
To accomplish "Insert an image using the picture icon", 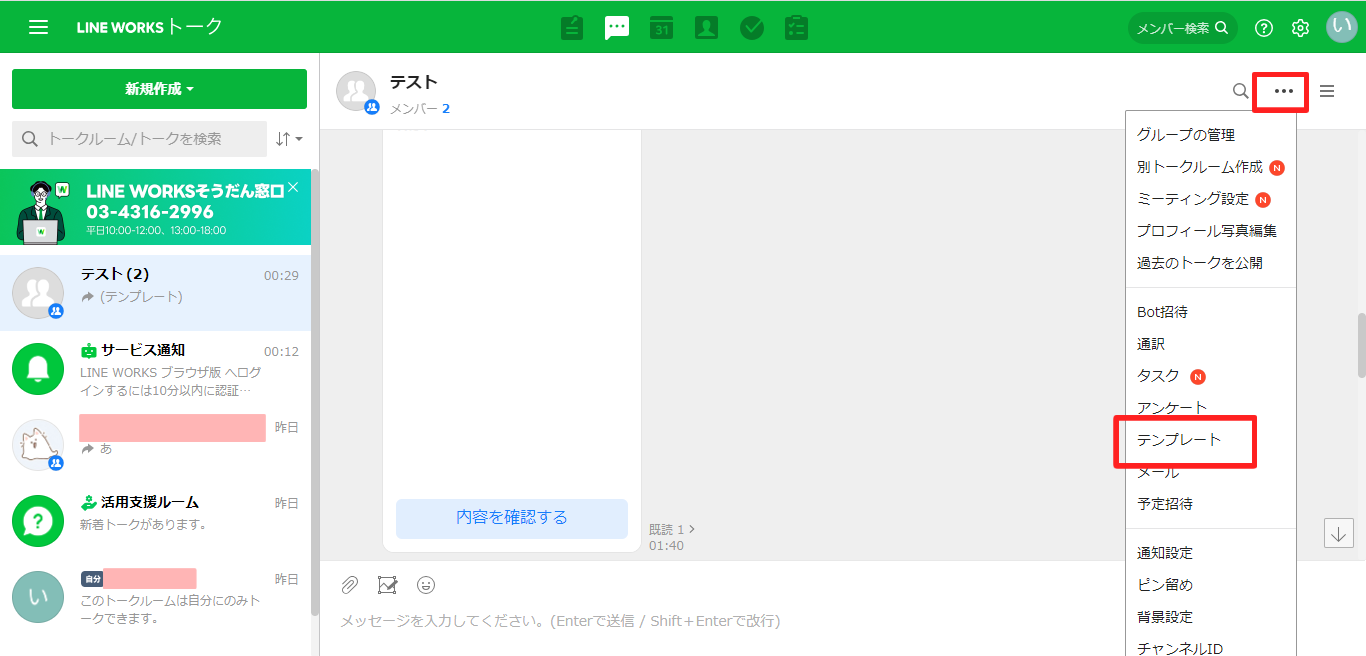I will (388, 585).
